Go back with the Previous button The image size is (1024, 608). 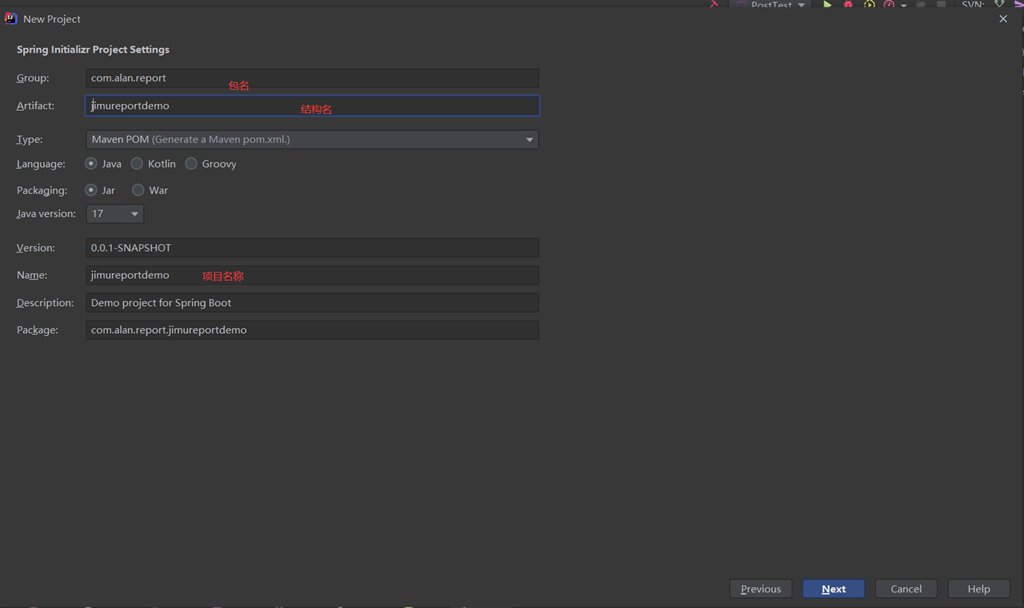761,588
